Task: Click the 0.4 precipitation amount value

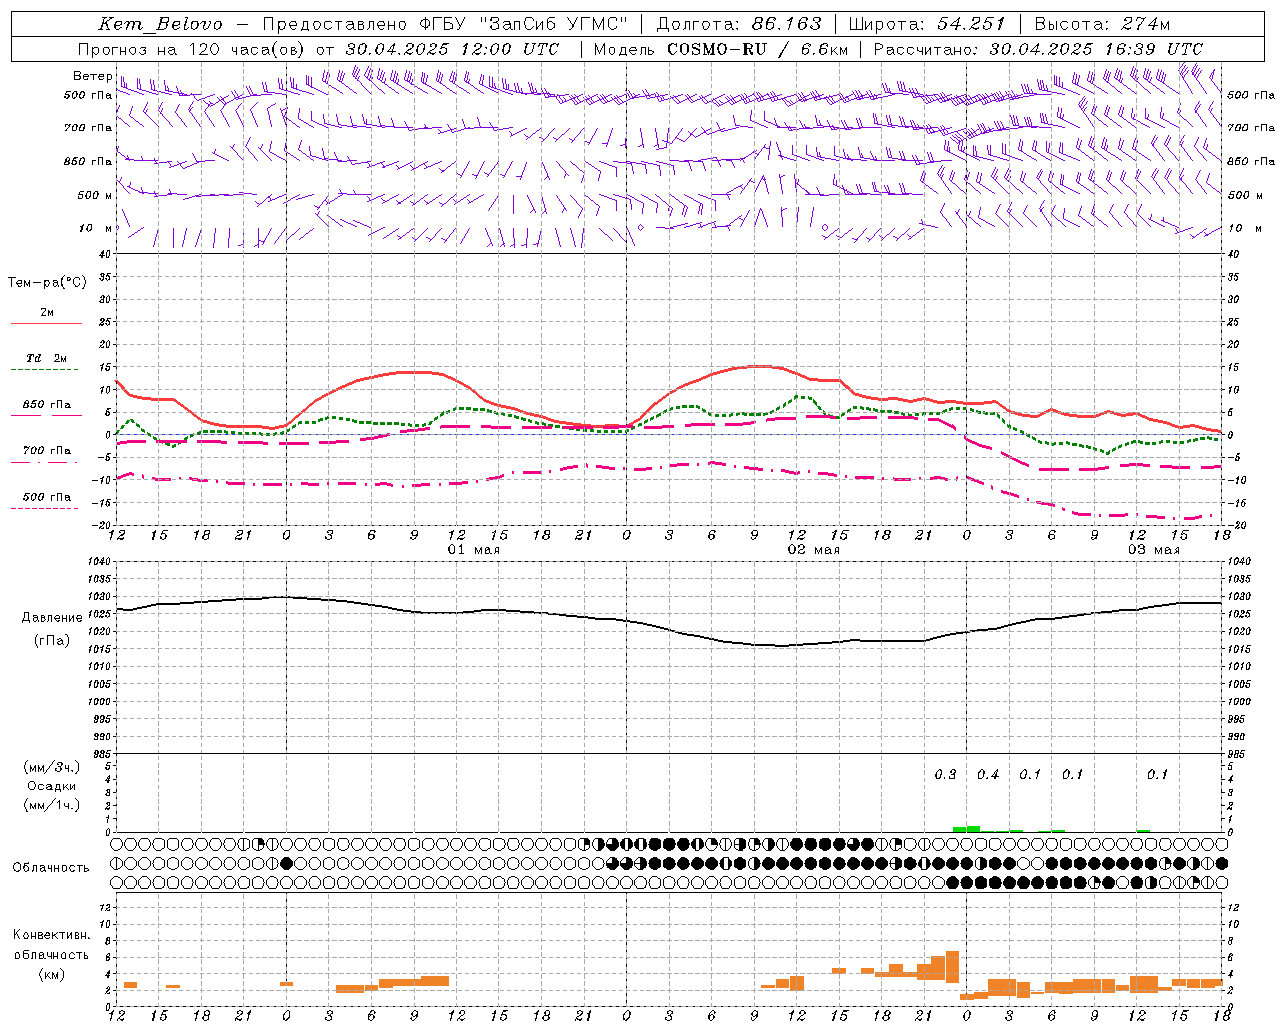Action: click(x=988, y=774)
